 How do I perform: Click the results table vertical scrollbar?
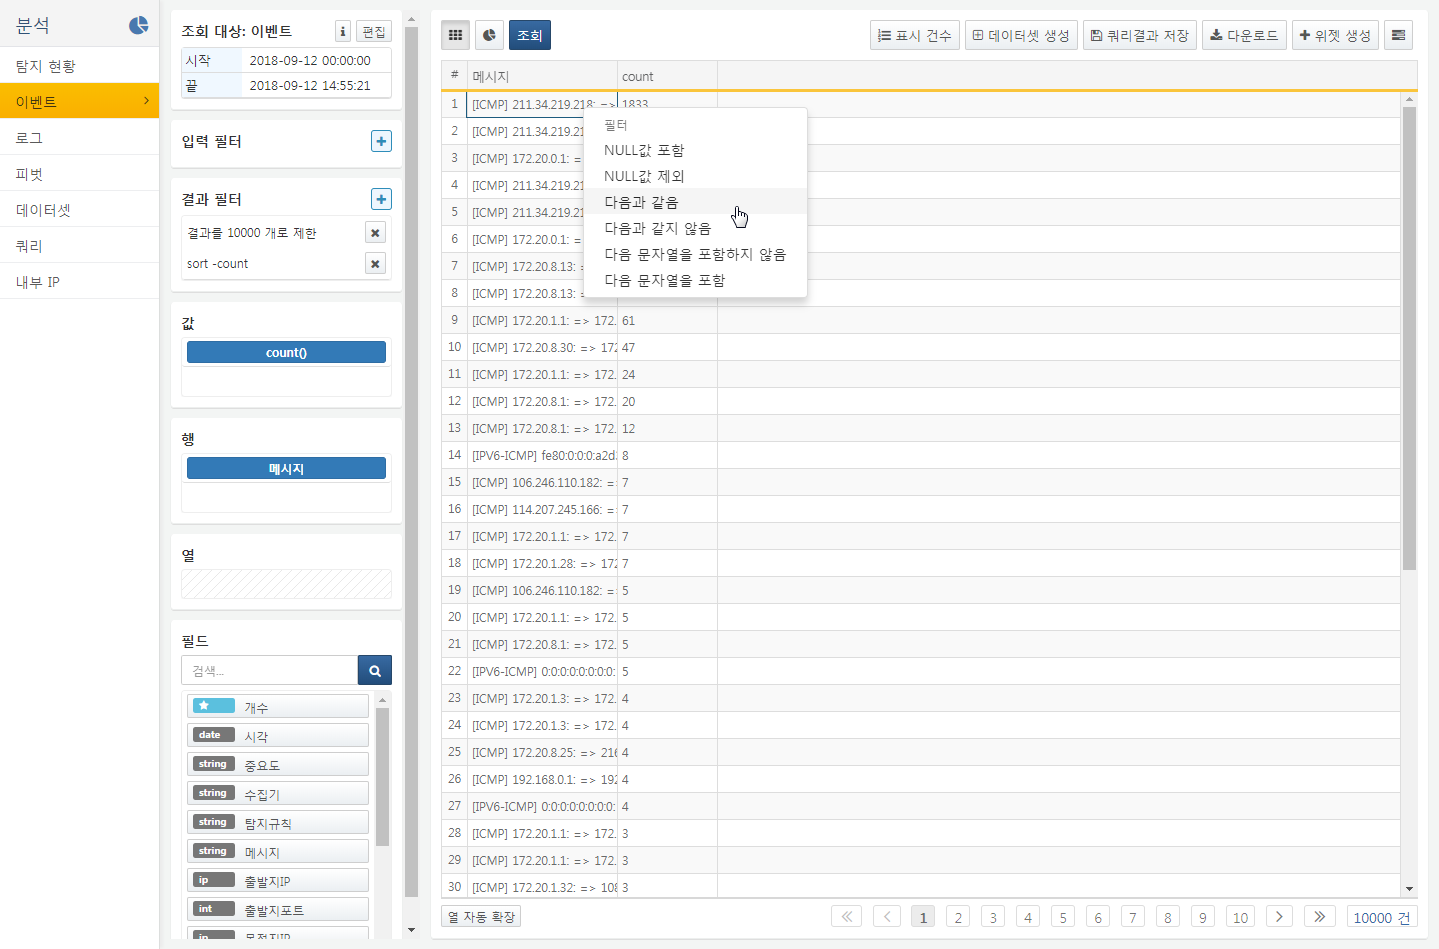click(1409, 338)
